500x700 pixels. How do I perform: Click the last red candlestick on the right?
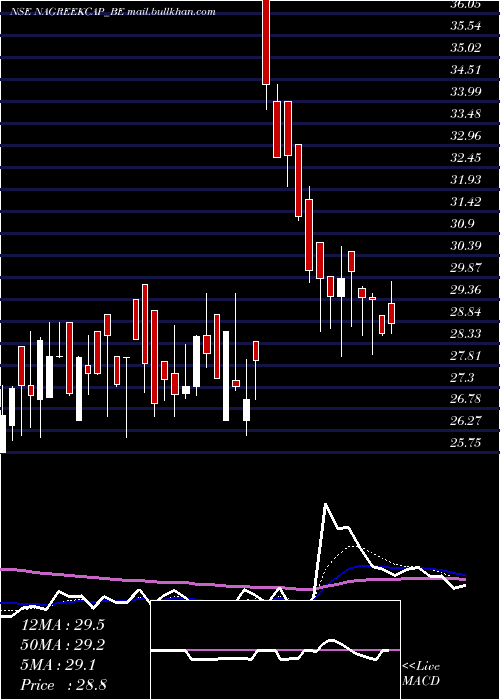pos(392,313)
